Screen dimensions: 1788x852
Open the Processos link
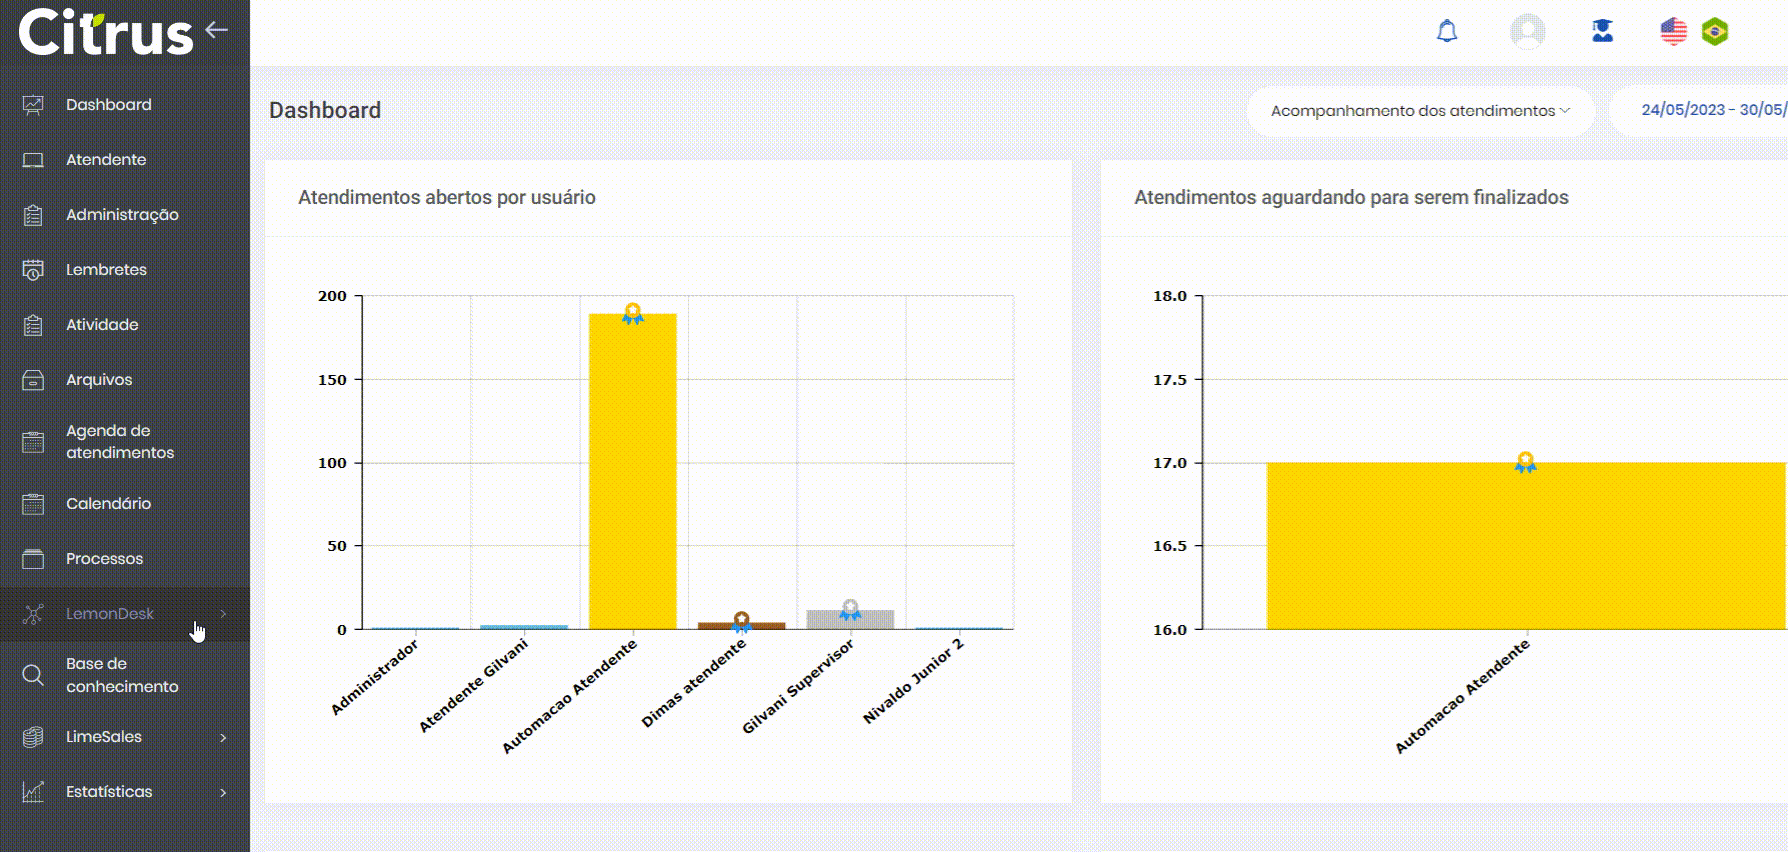pos(104,559)
